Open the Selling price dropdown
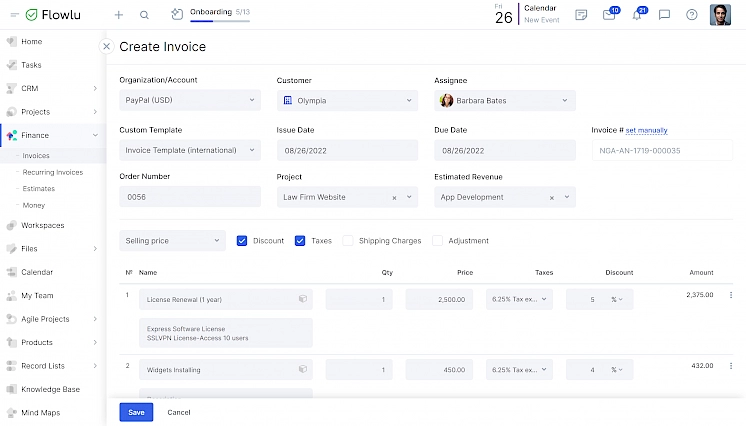 [x=172, y=241]
